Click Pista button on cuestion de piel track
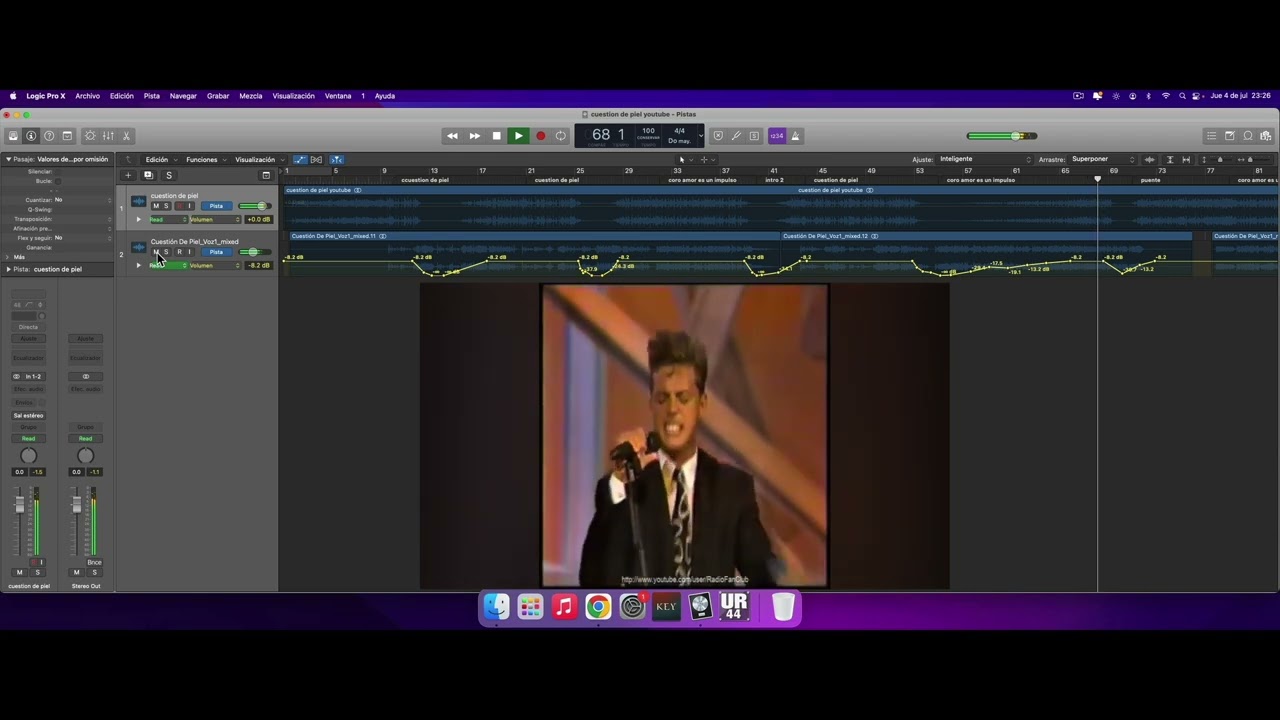 216,206
